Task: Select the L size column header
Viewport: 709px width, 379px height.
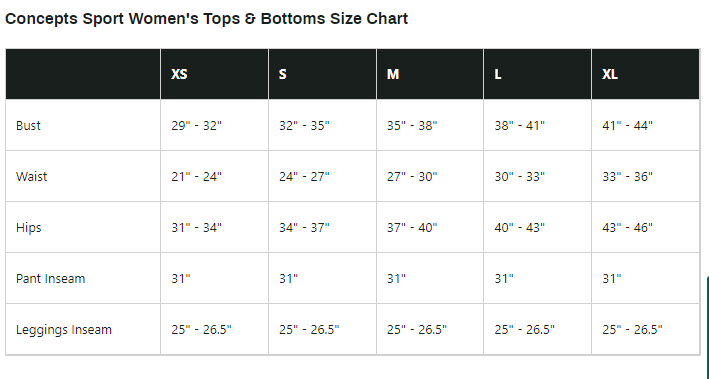Action: (x=498, y=74)
